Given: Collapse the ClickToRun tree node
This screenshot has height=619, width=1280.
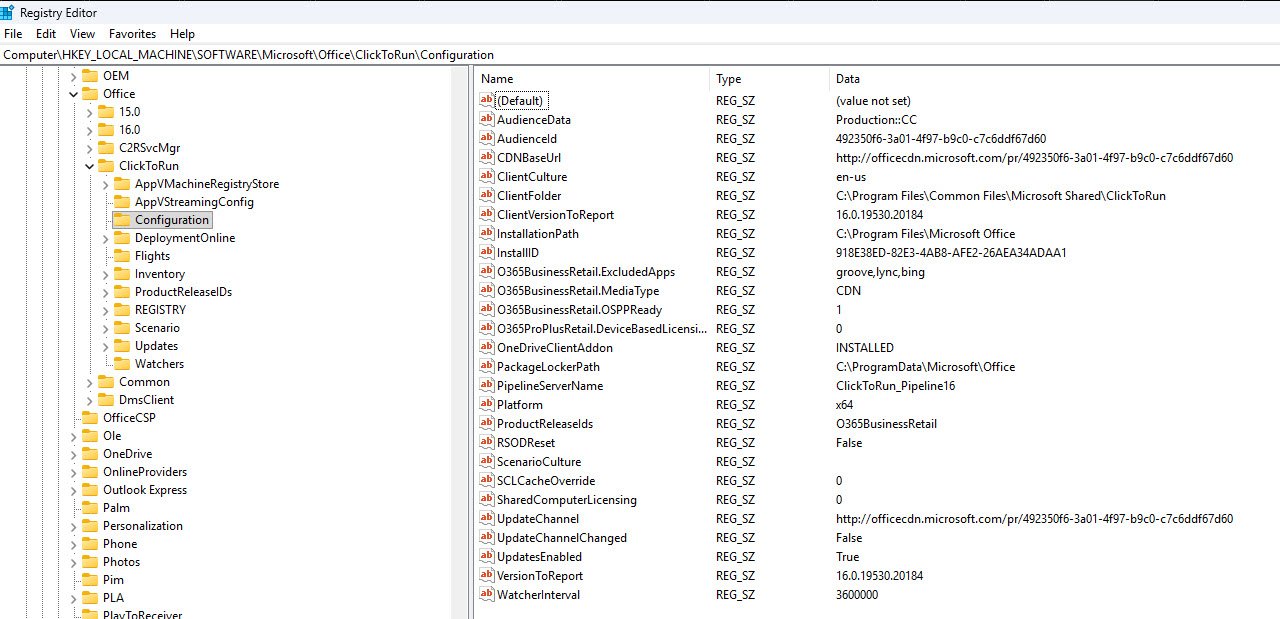Looking at the screenshot, I should coord(89,166).
